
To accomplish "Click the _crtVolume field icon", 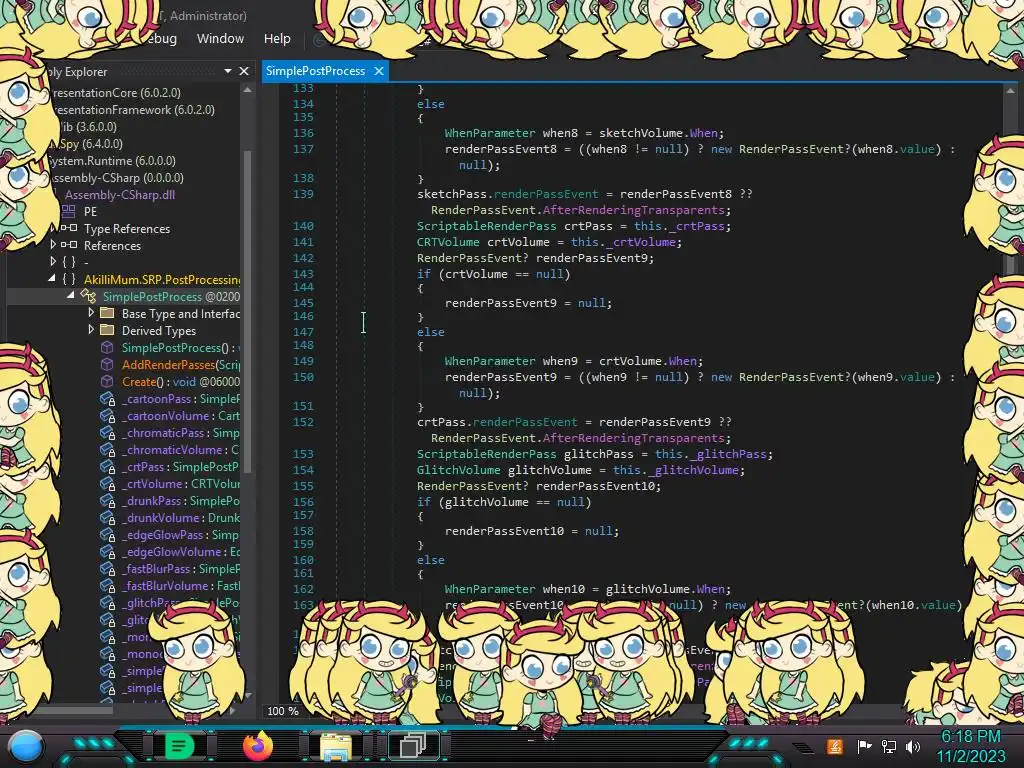I will click(108, 484).
